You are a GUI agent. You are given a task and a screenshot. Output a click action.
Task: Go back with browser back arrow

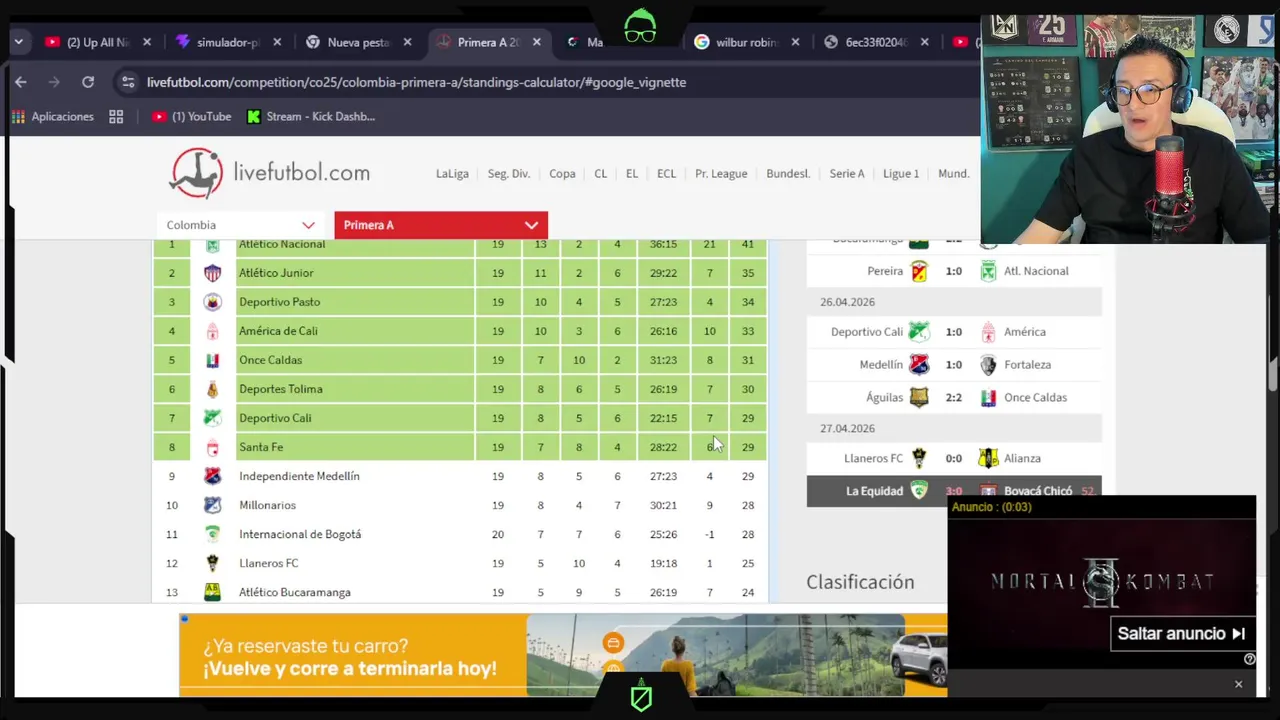point(21,82)
